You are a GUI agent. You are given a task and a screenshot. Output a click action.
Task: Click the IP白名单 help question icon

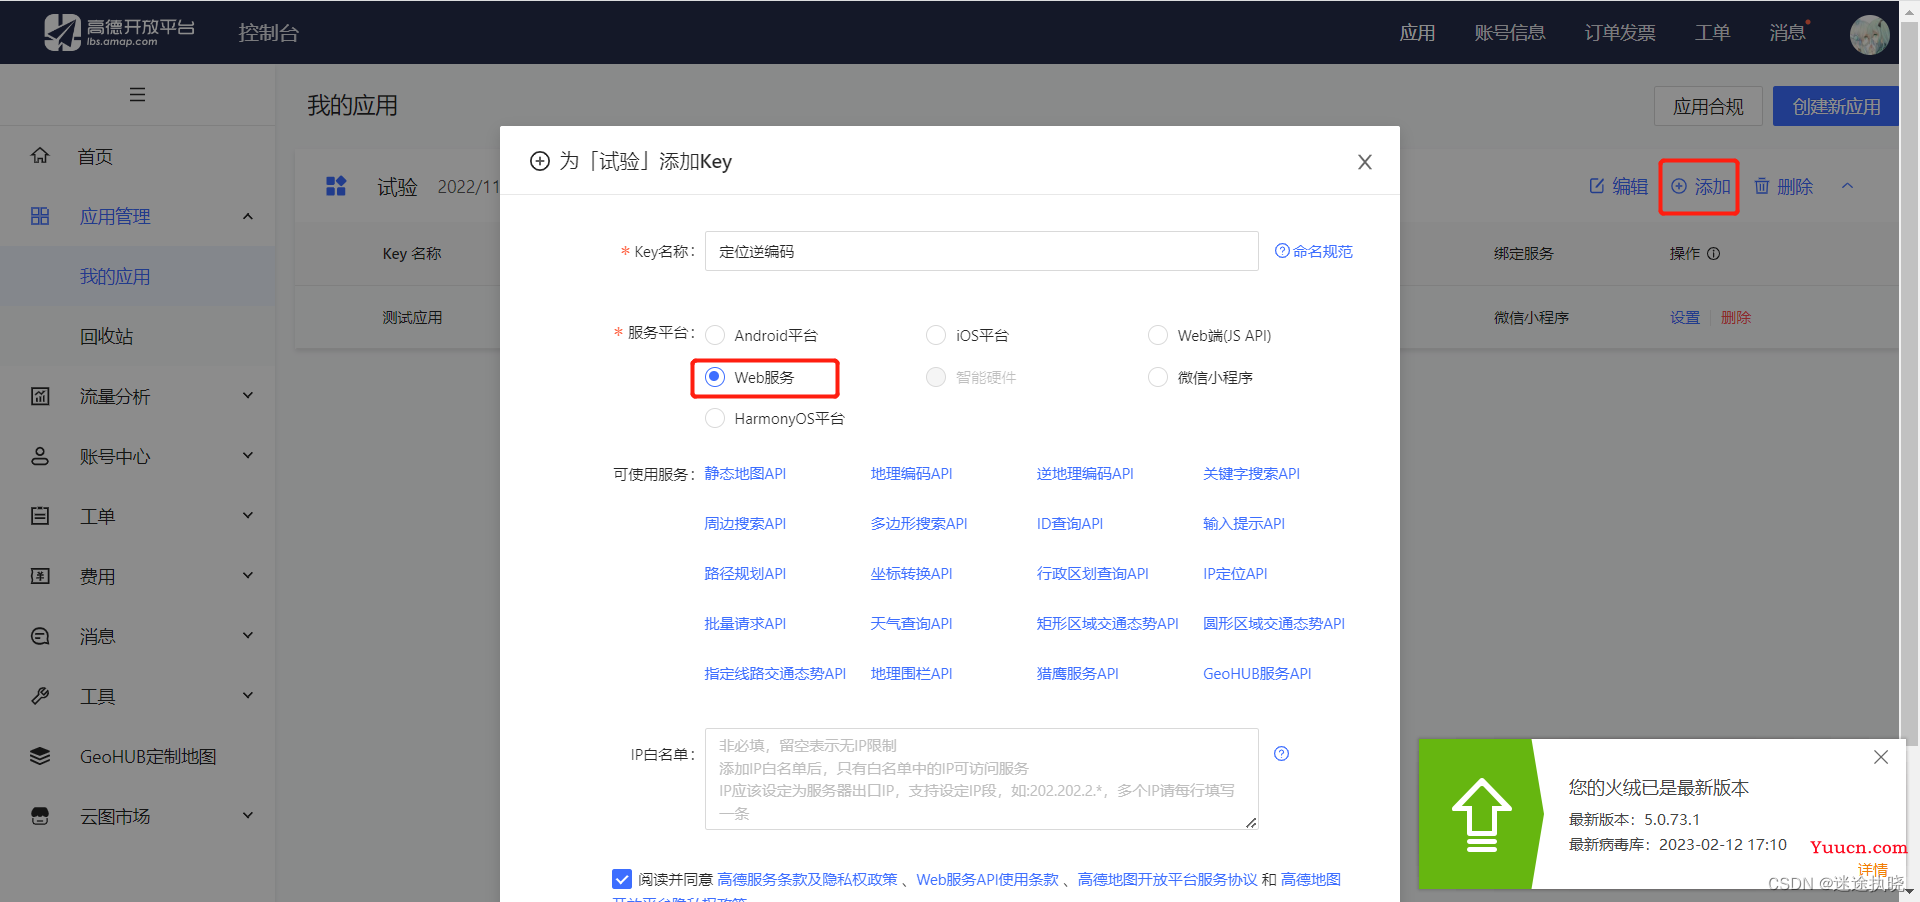(1281, 754)
